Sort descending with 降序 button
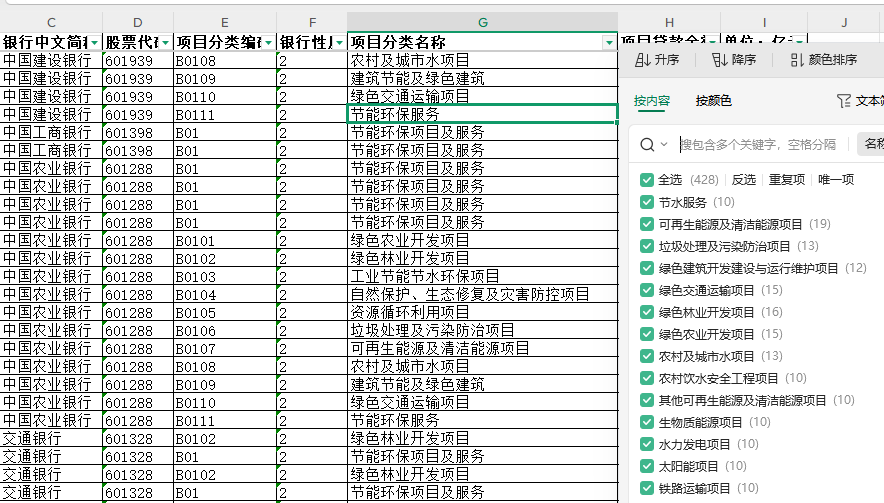 [x=733, y=60]
